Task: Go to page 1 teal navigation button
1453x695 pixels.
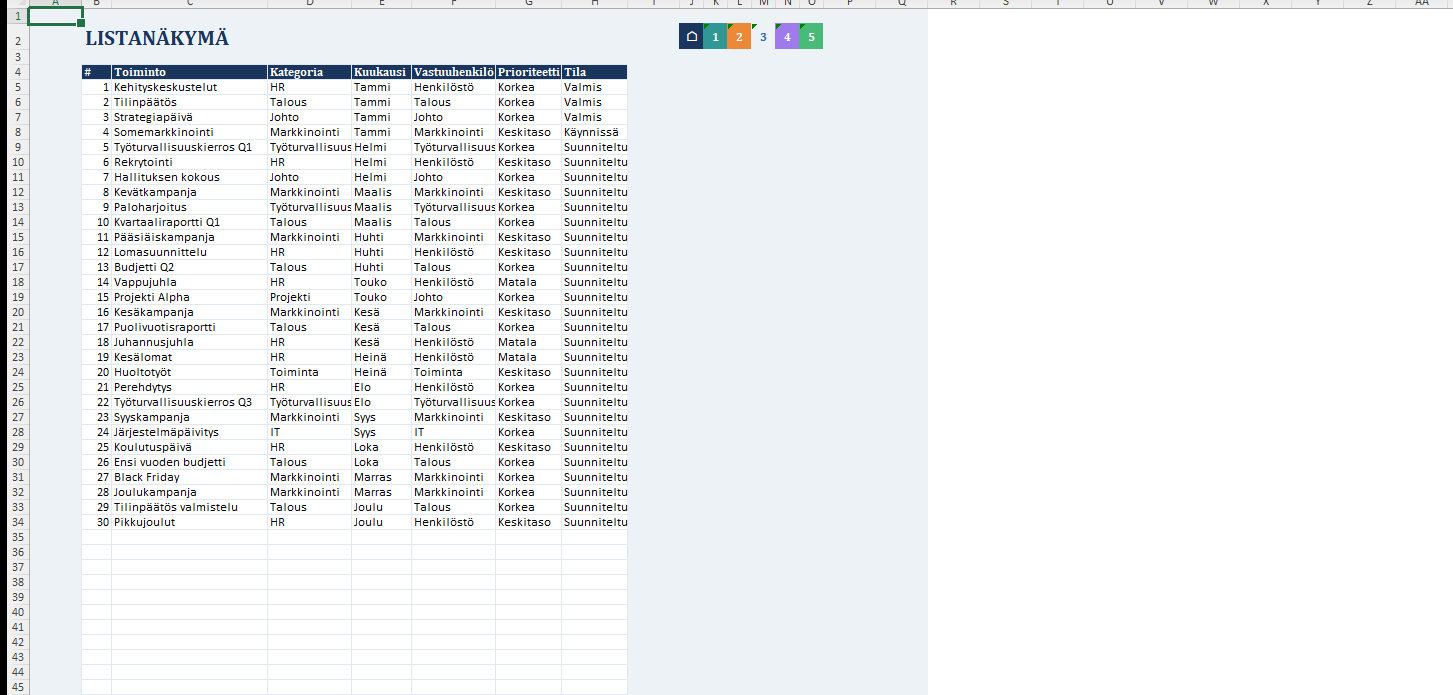Action: coord(715,37)
